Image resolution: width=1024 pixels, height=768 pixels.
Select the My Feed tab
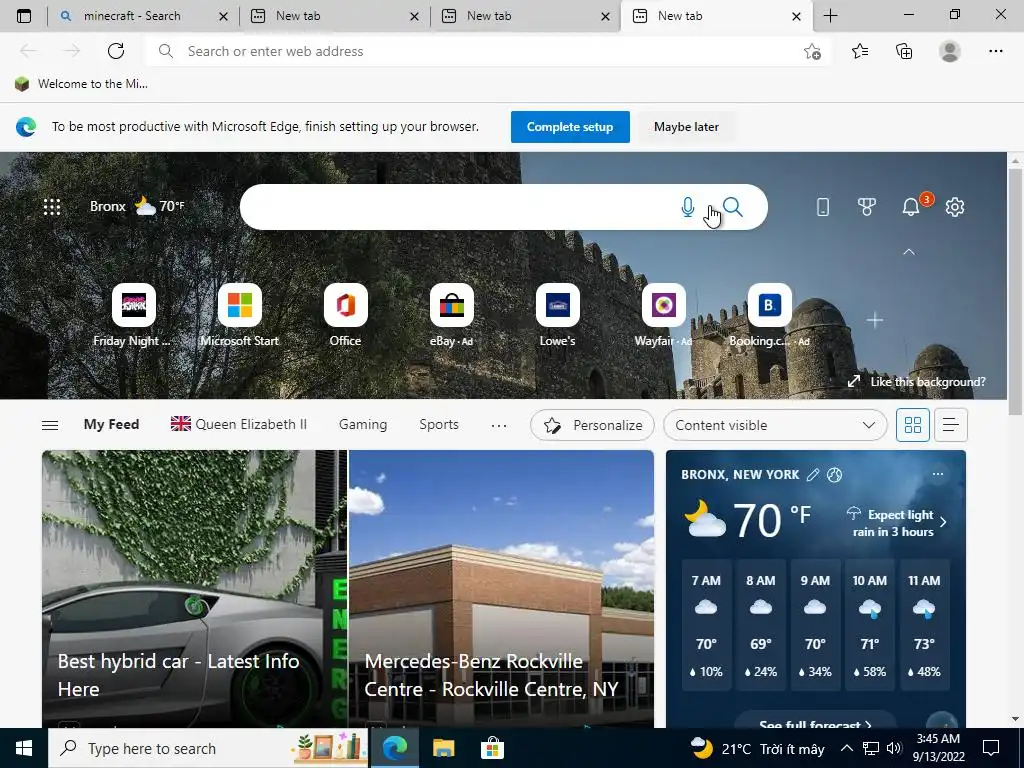pyautogui.click(x=112, y=424)
